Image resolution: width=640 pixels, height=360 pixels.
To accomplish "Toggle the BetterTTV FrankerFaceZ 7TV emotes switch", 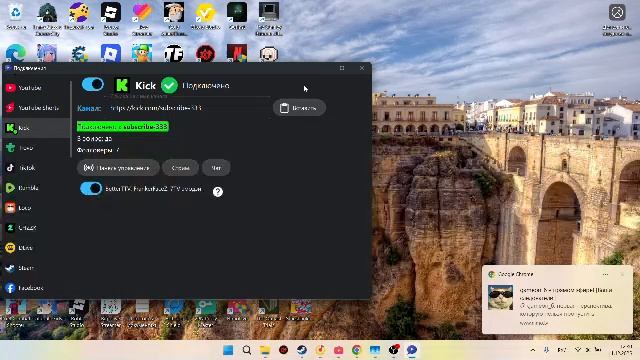I will pos(91,189).
